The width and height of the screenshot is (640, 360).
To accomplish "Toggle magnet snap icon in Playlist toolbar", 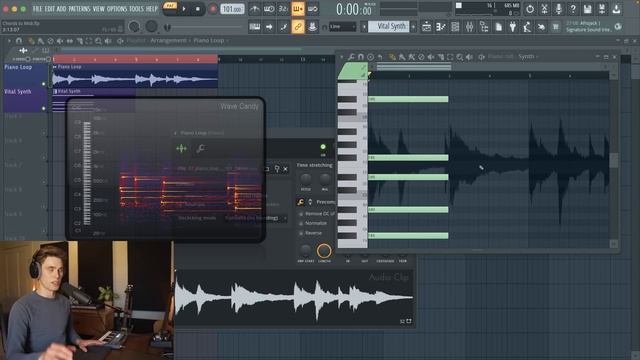I will tap(19, 41).
